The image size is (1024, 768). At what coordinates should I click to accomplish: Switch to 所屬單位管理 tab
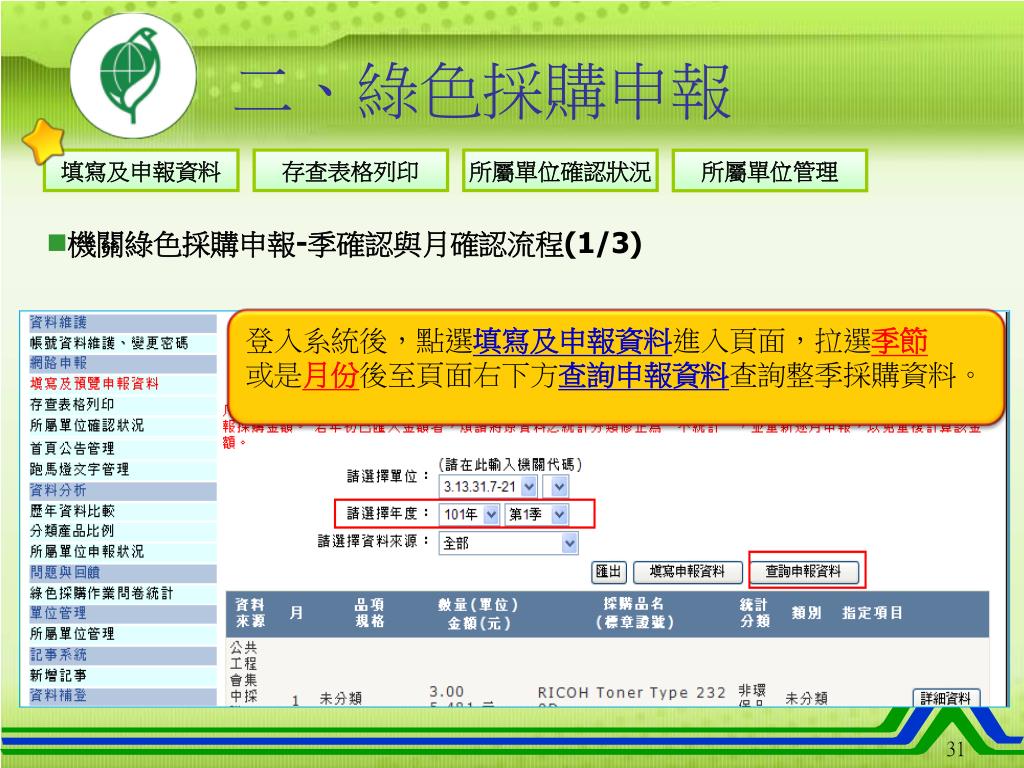(769, 171)
